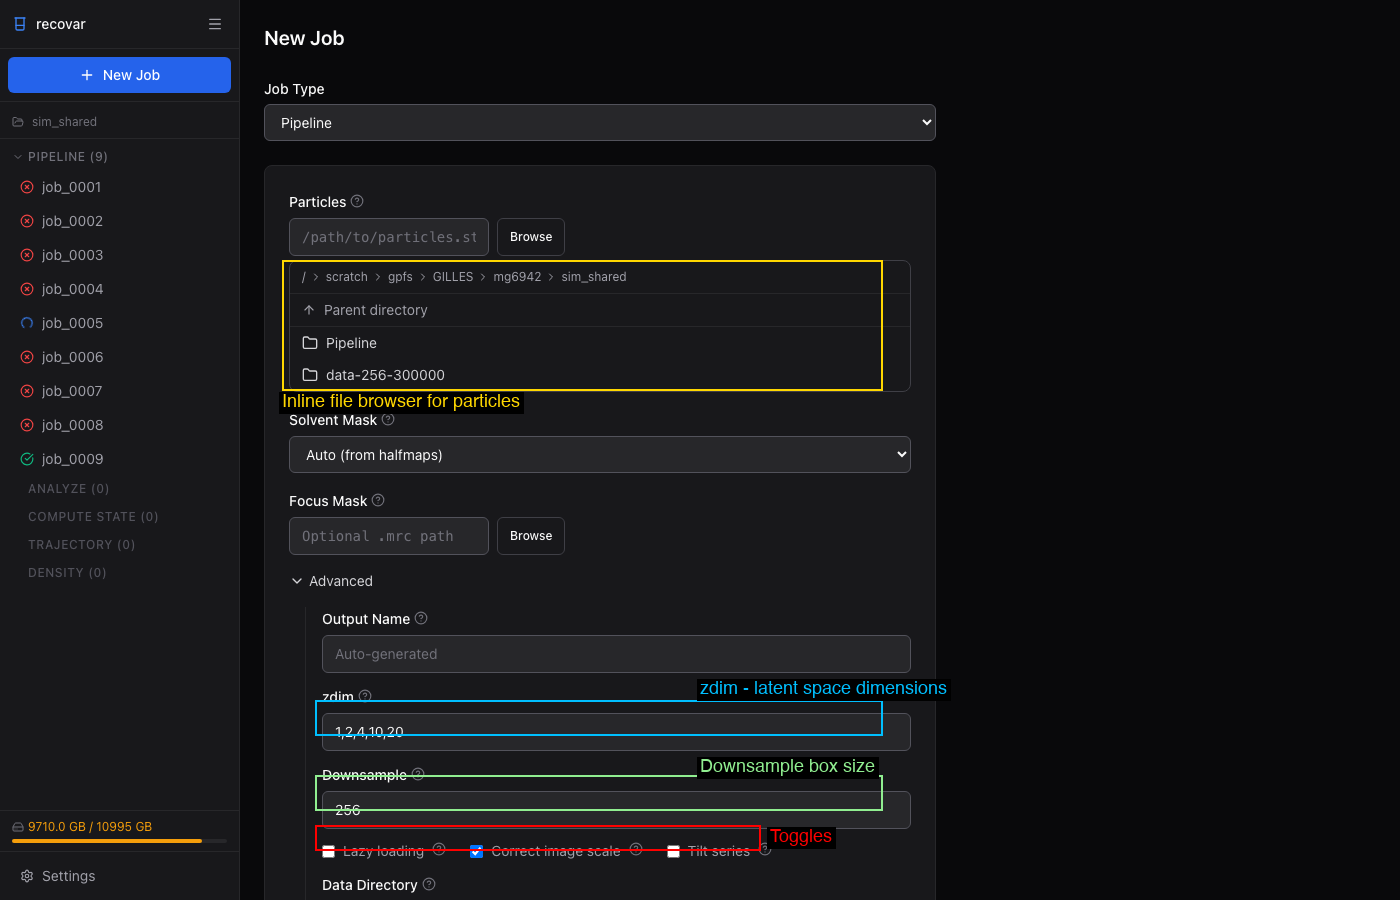
Task: Enable the Tilt series checkbox
Action: click(x=674, y=851)
